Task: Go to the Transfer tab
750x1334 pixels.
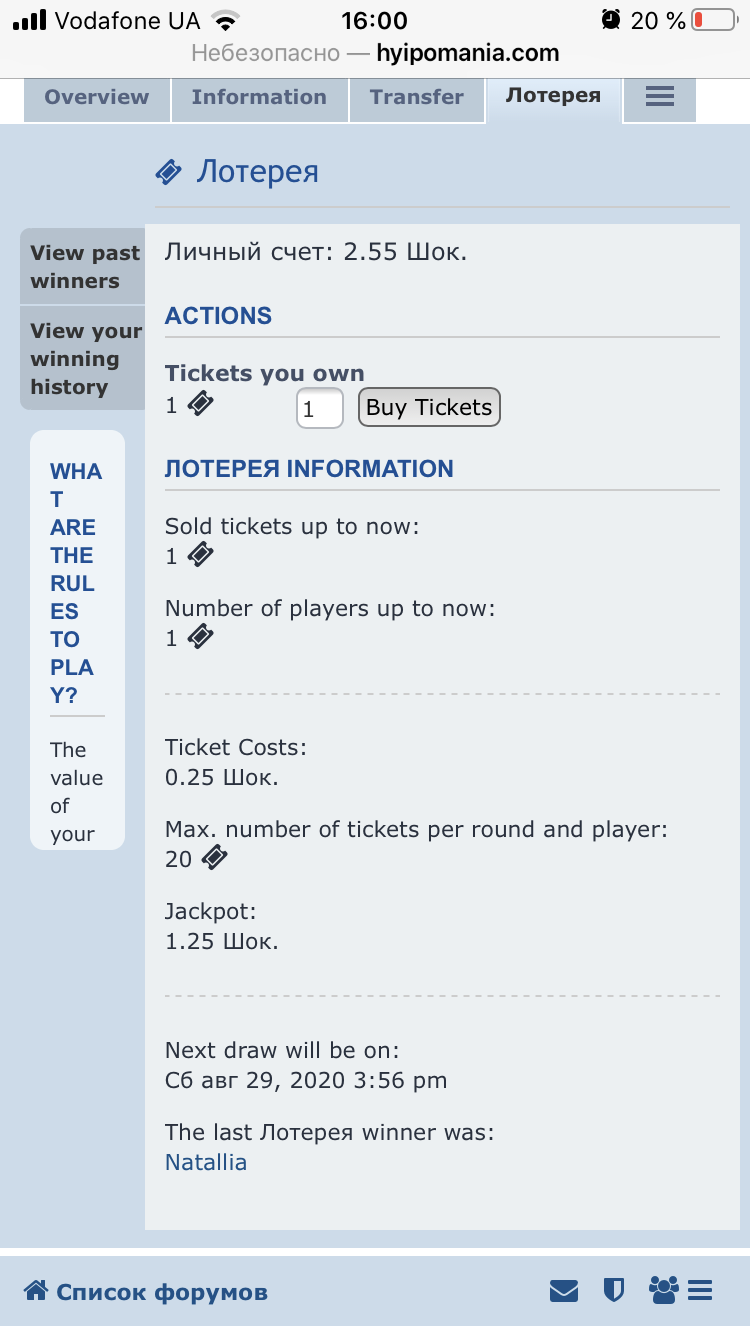Action: pyautogui.click(x=416, y=97)
